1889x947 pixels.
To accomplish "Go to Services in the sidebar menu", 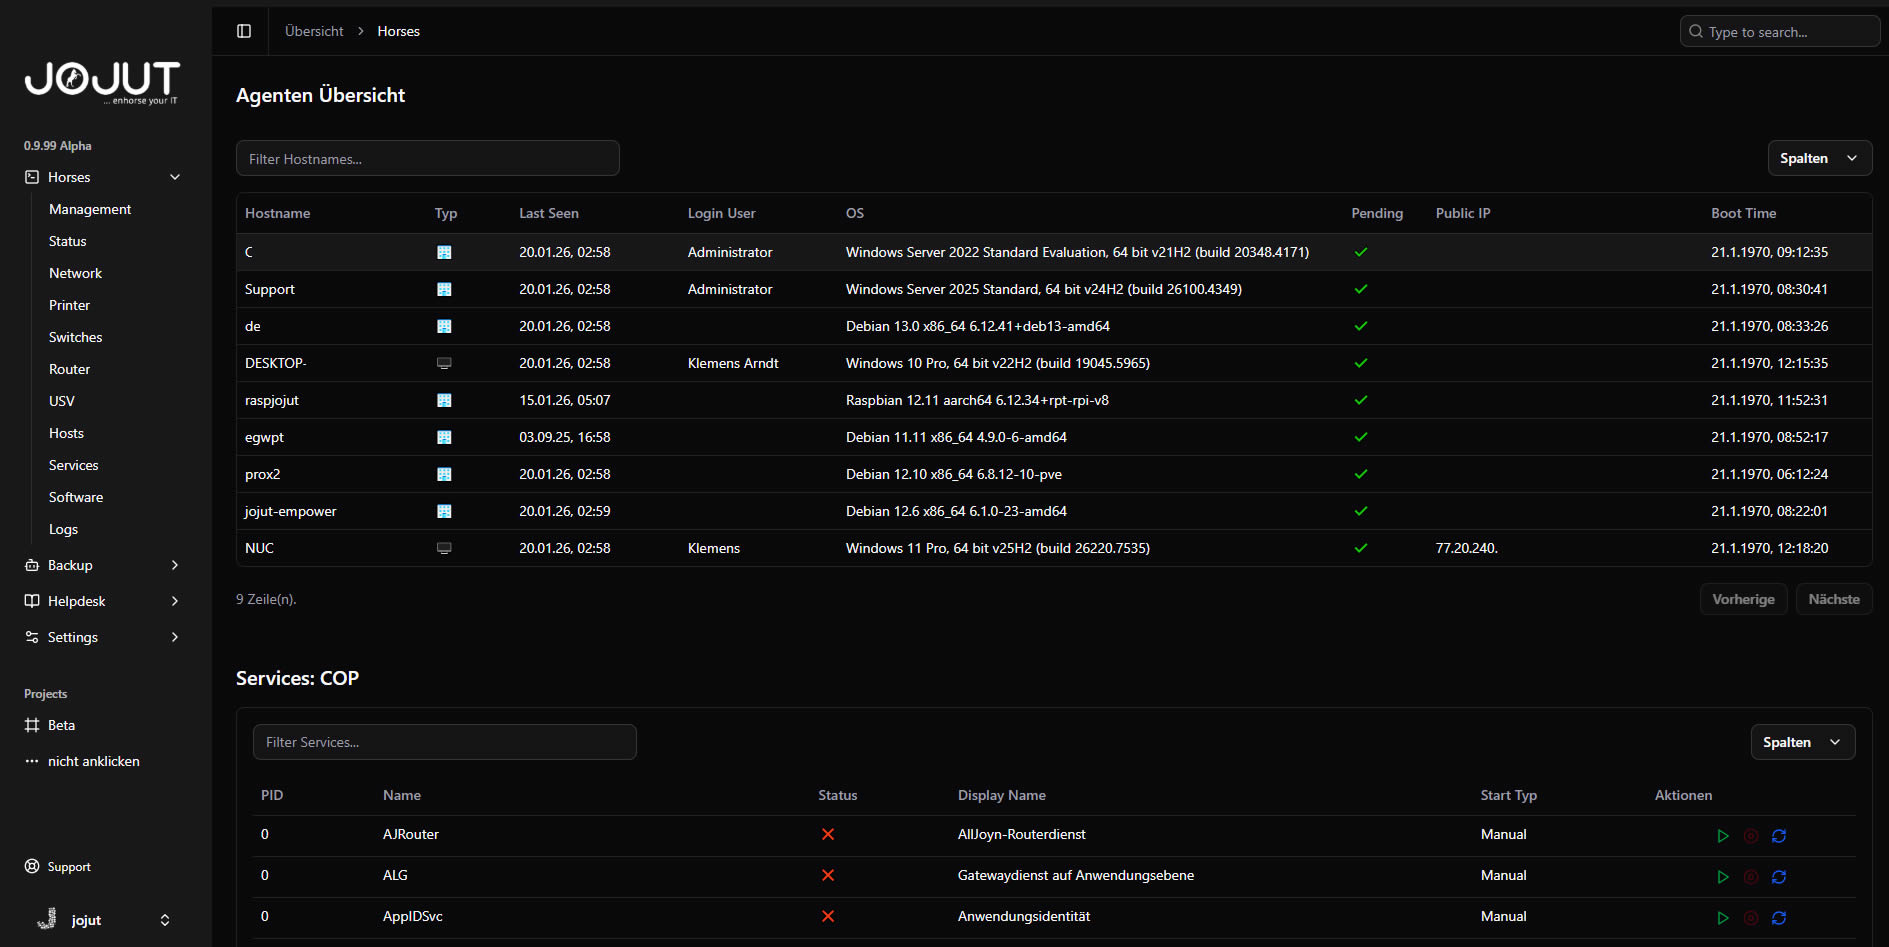I will [x=73, y=465].
